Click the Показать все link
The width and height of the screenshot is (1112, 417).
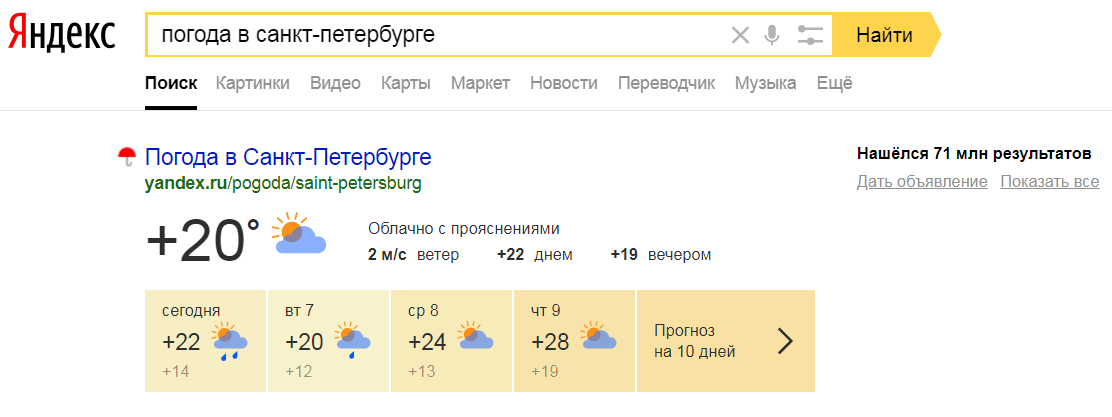point(1050,182)
